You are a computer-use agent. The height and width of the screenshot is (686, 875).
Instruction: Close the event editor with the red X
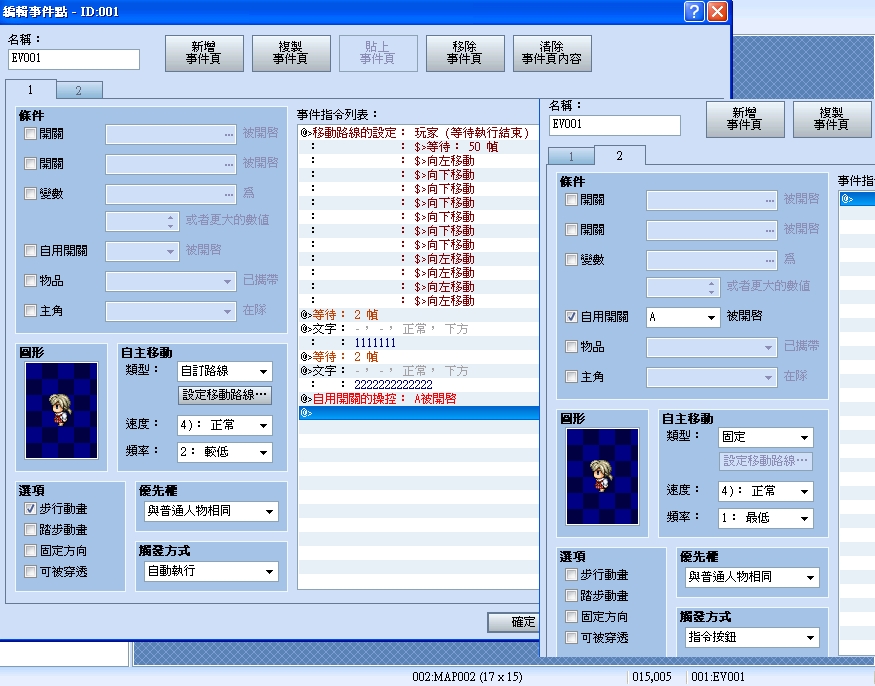click(x=717, y=11)
